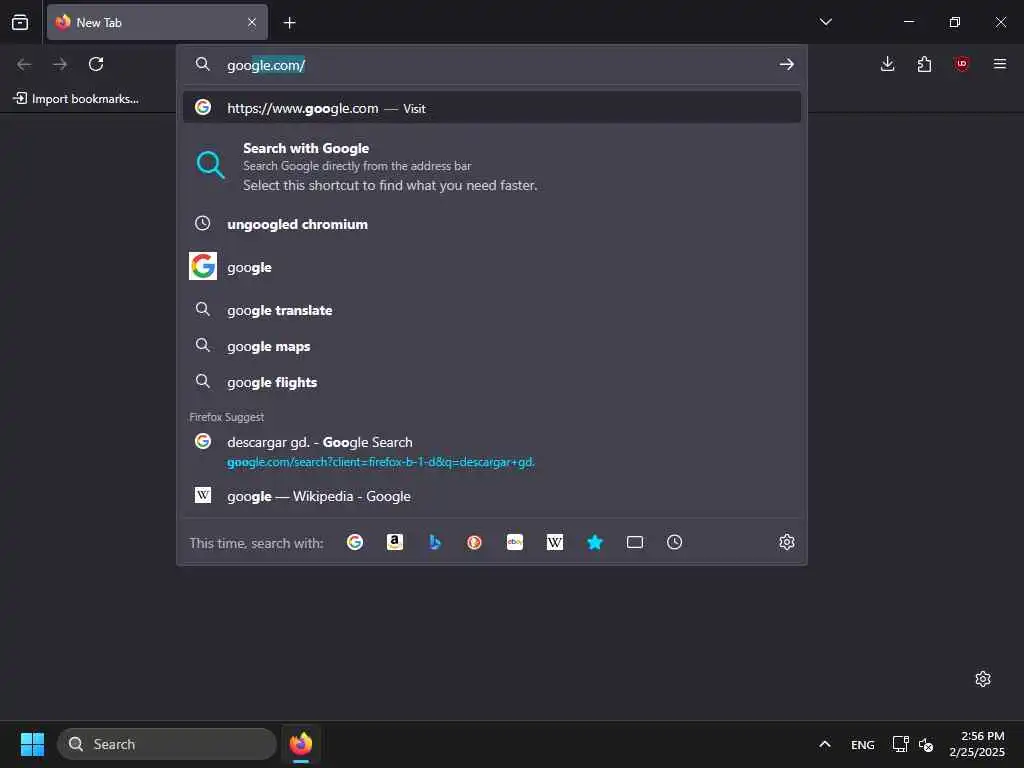This screenshot has height=768, width=1024.
Task: Show hidden system tray icons
Action: coord(825,744)
